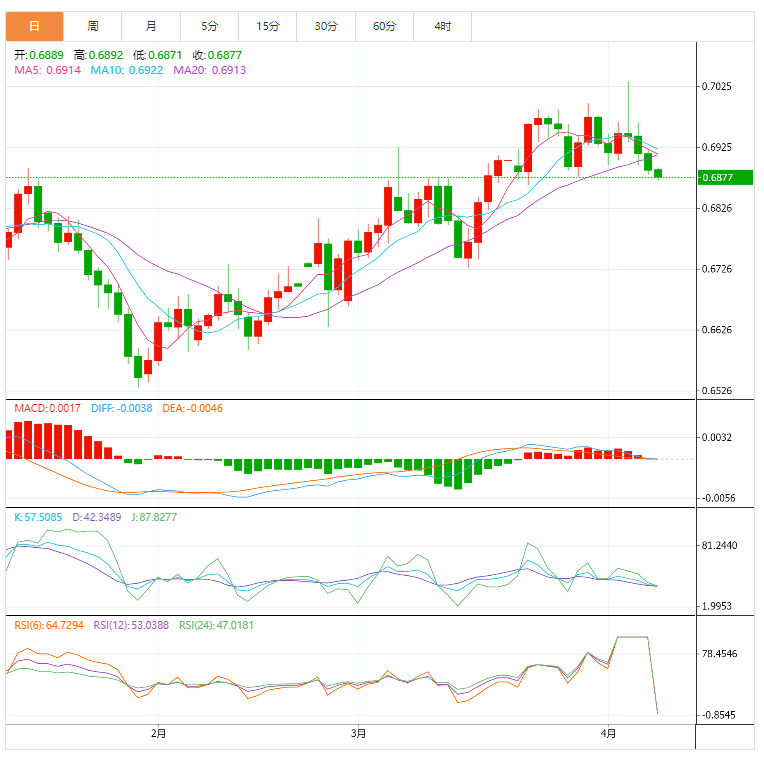Image resolution: width=764 pixels, height=758 pixels.
Task: Click the MA10: 0.6922 legend label
Action: click(127, 70)
